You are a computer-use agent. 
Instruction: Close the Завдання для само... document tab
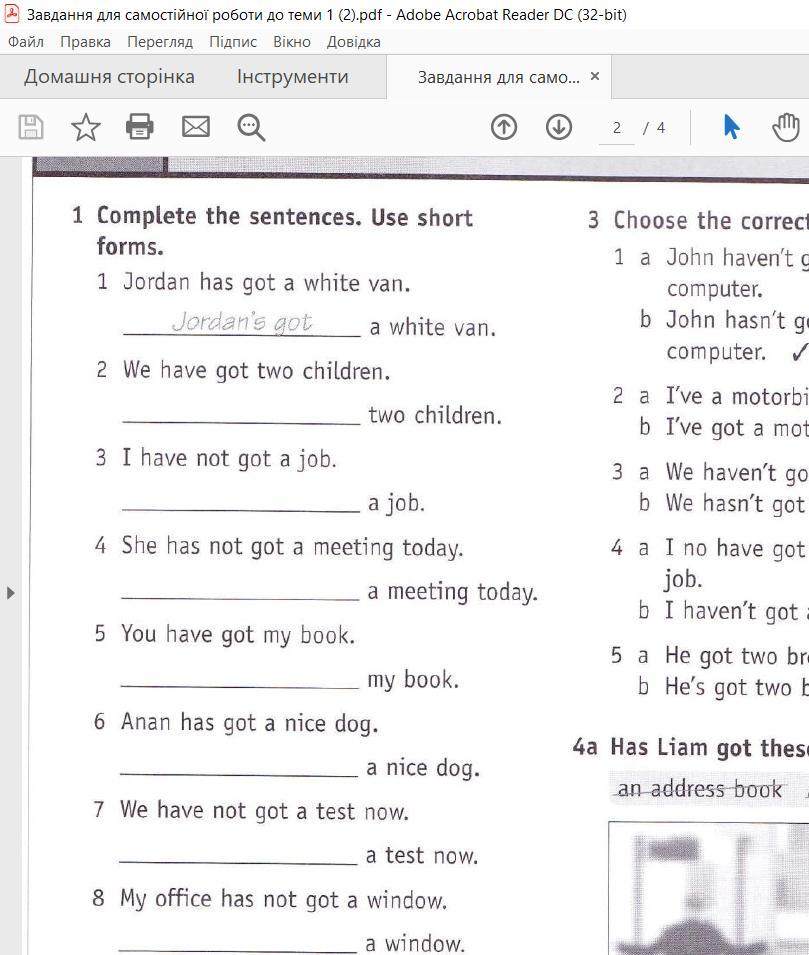(x=595, y=76)
